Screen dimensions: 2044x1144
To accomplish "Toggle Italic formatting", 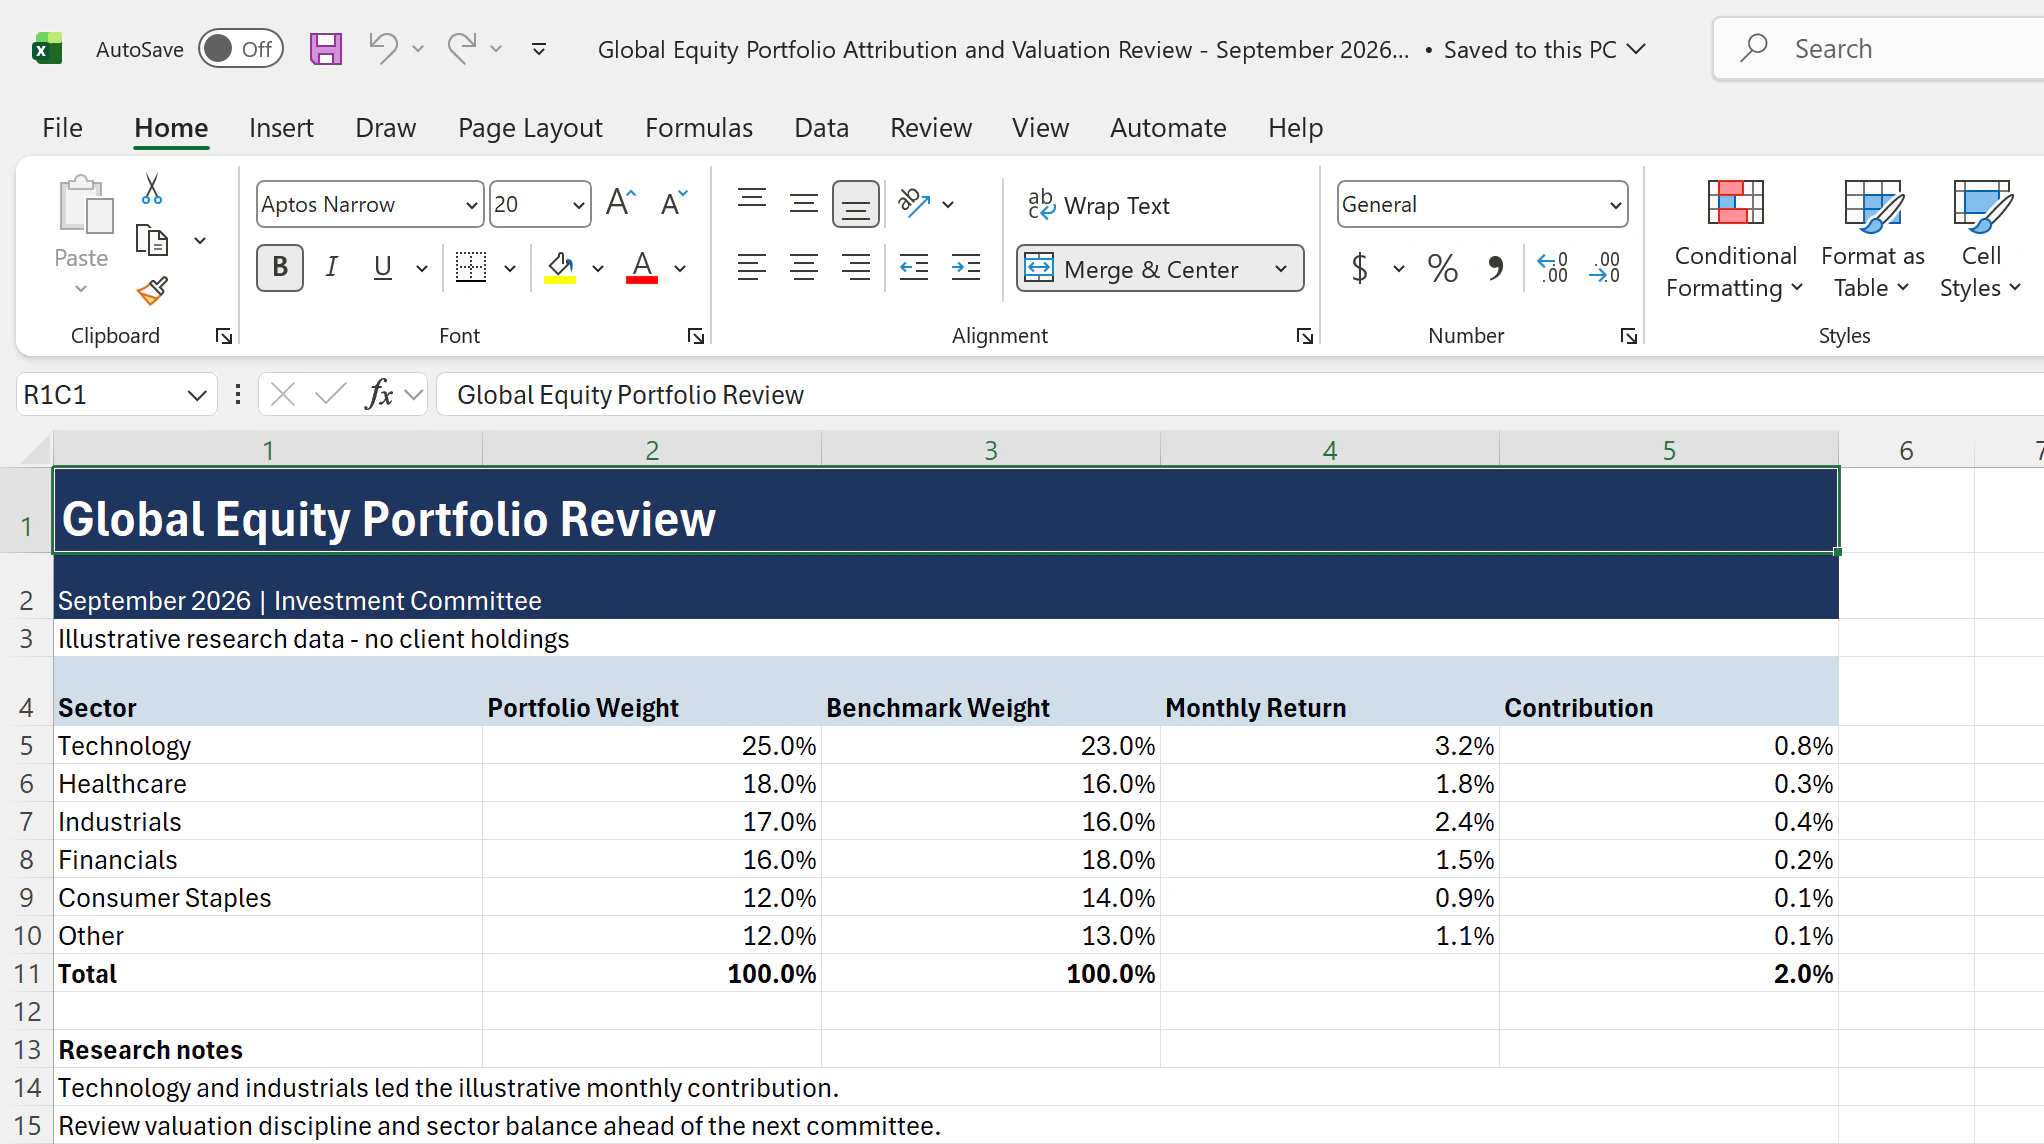I will click(332, 267).
